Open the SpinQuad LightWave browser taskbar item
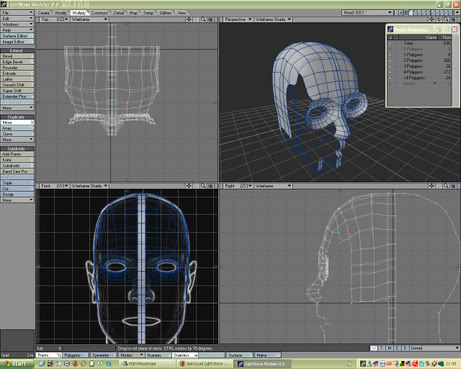 (x=204, y=364)
